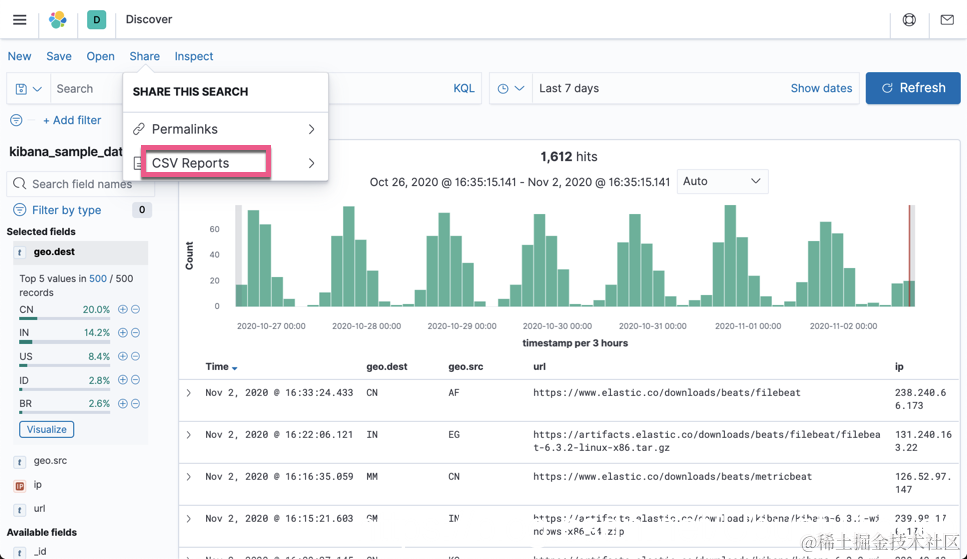The width and height of the screenshot is (967, 559).
Task: Open the mail newsfeed icon
Action: click(x=947, y=20)
